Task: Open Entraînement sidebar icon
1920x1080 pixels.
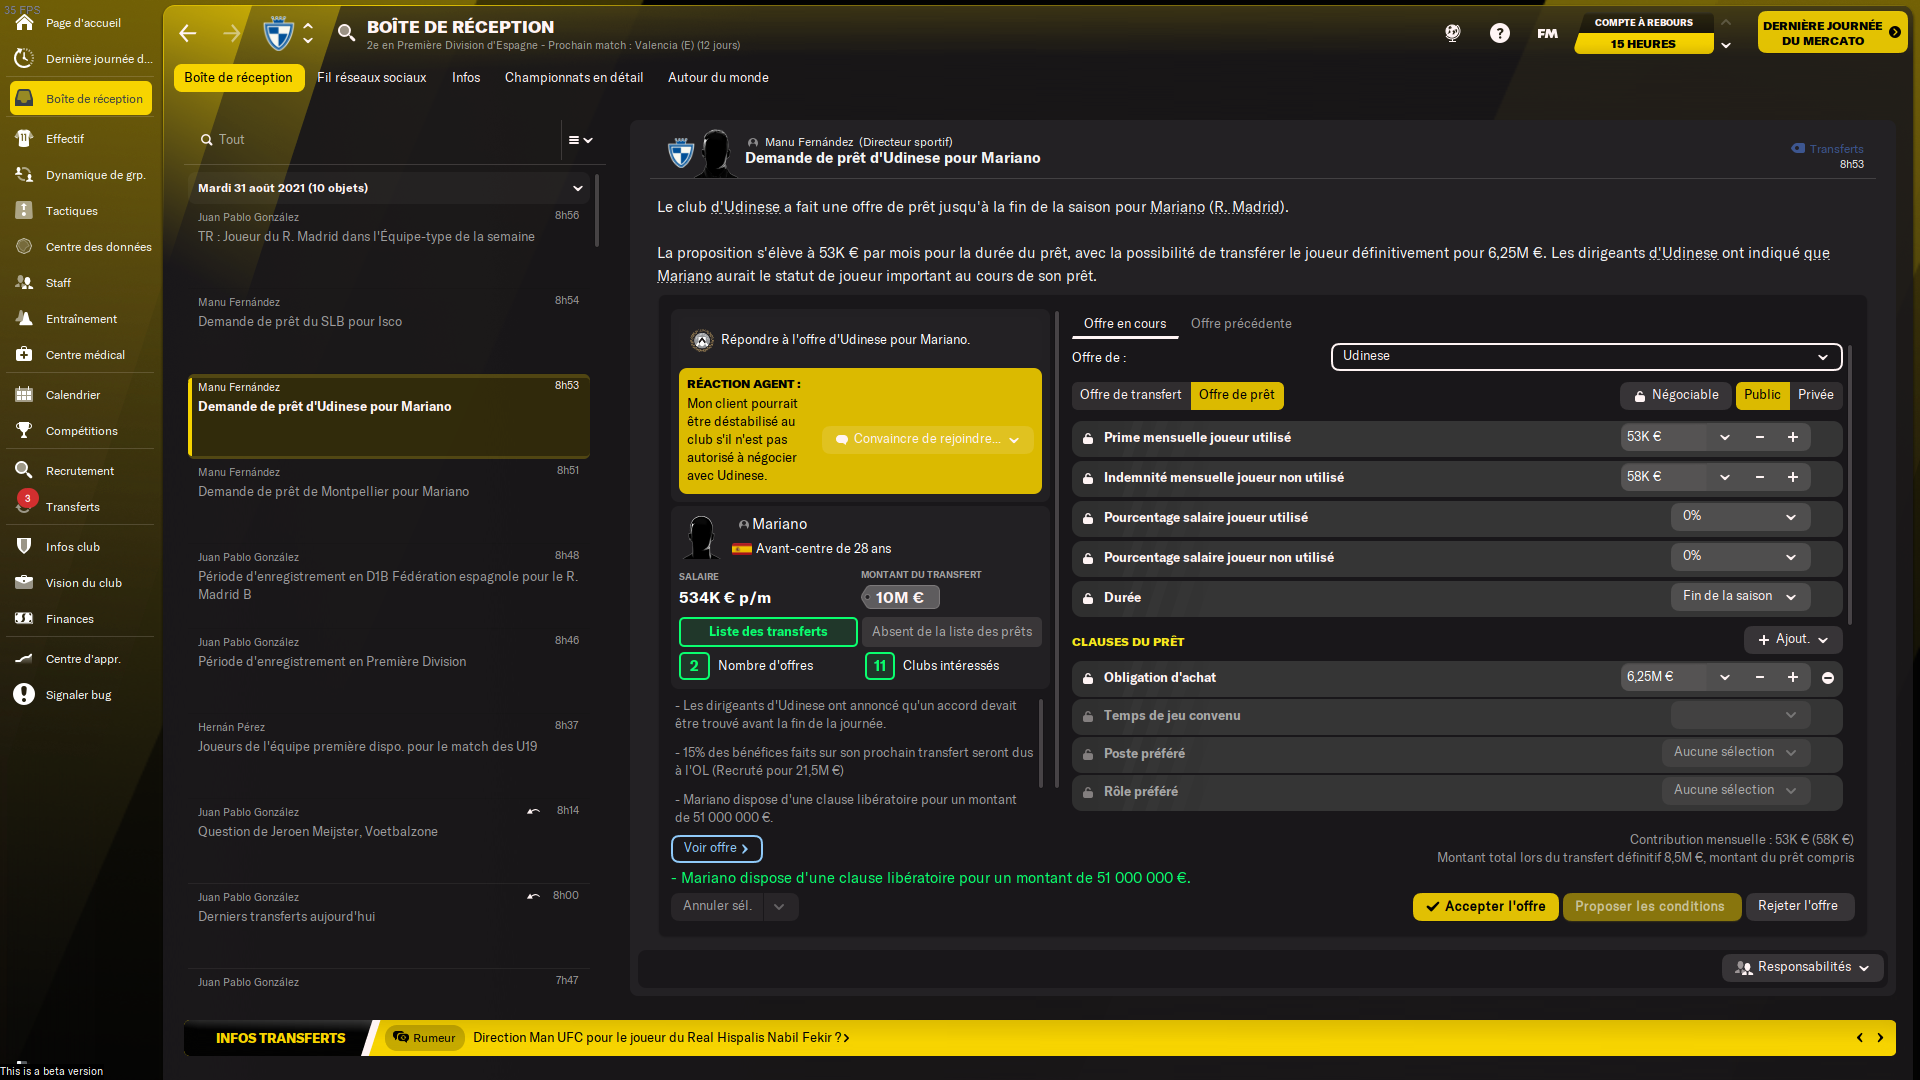Action: pos(24,319)
